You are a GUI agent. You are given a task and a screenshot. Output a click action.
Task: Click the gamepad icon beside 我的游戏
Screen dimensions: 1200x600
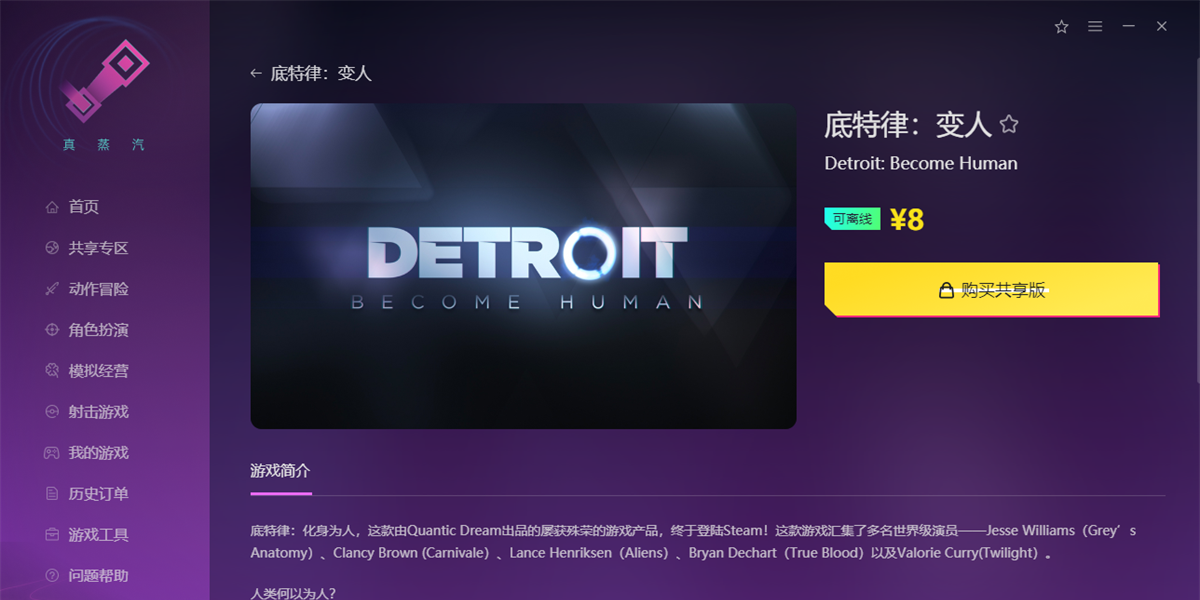[x=52, y=453]
